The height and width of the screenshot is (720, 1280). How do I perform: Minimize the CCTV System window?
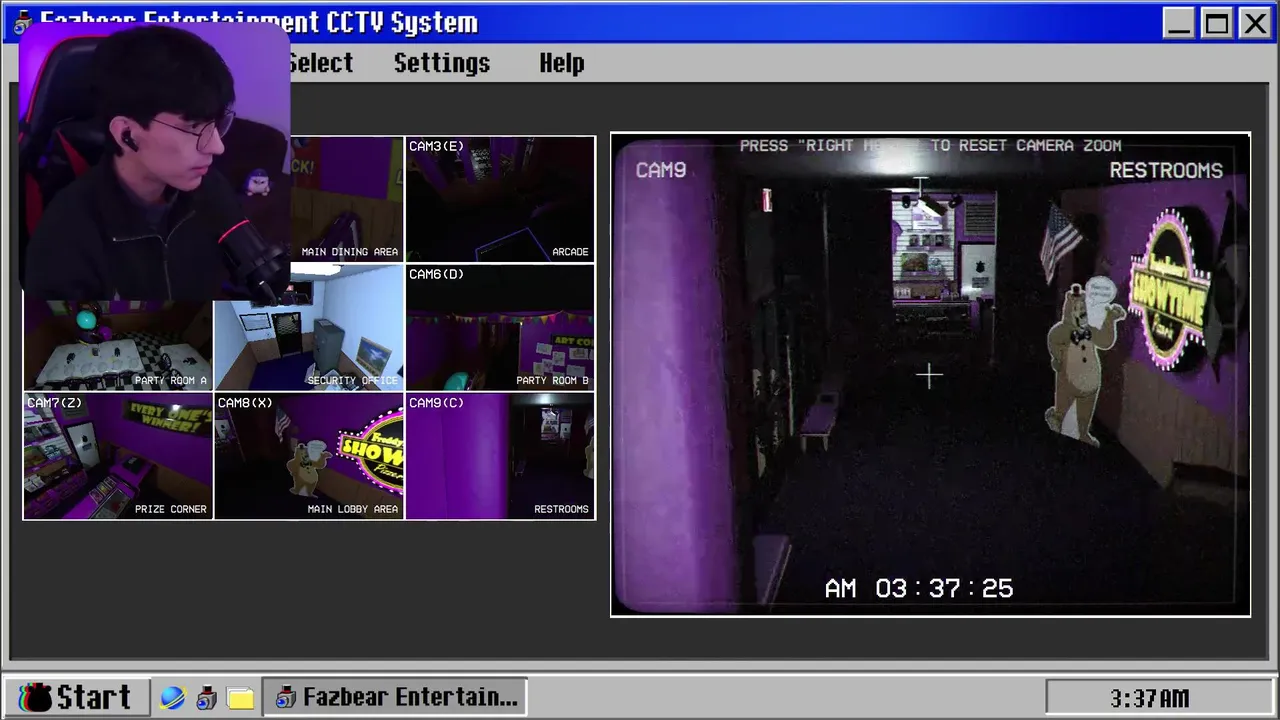tap(1179, 23)
